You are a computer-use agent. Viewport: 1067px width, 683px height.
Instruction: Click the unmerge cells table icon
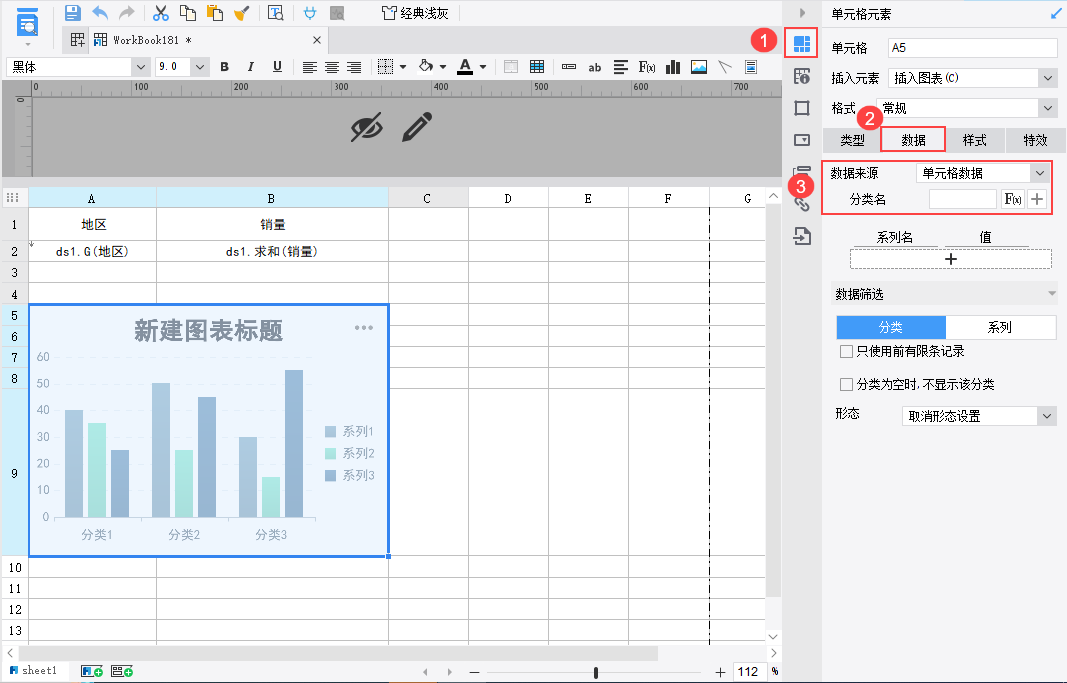click(x=537, y=67)
